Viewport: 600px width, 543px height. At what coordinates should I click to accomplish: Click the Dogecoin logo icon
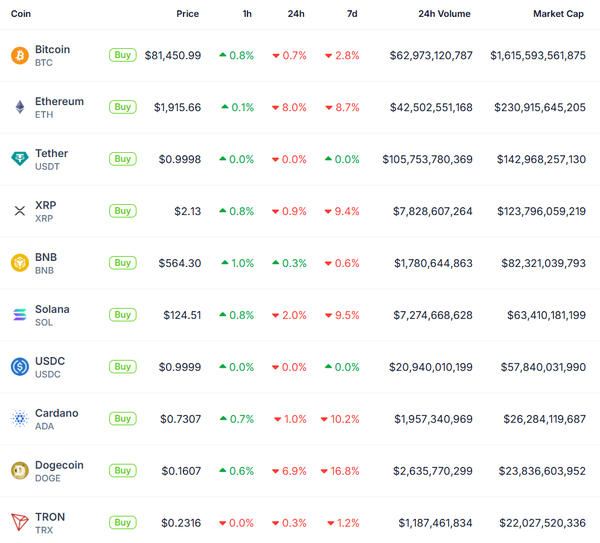pos(19,471)
